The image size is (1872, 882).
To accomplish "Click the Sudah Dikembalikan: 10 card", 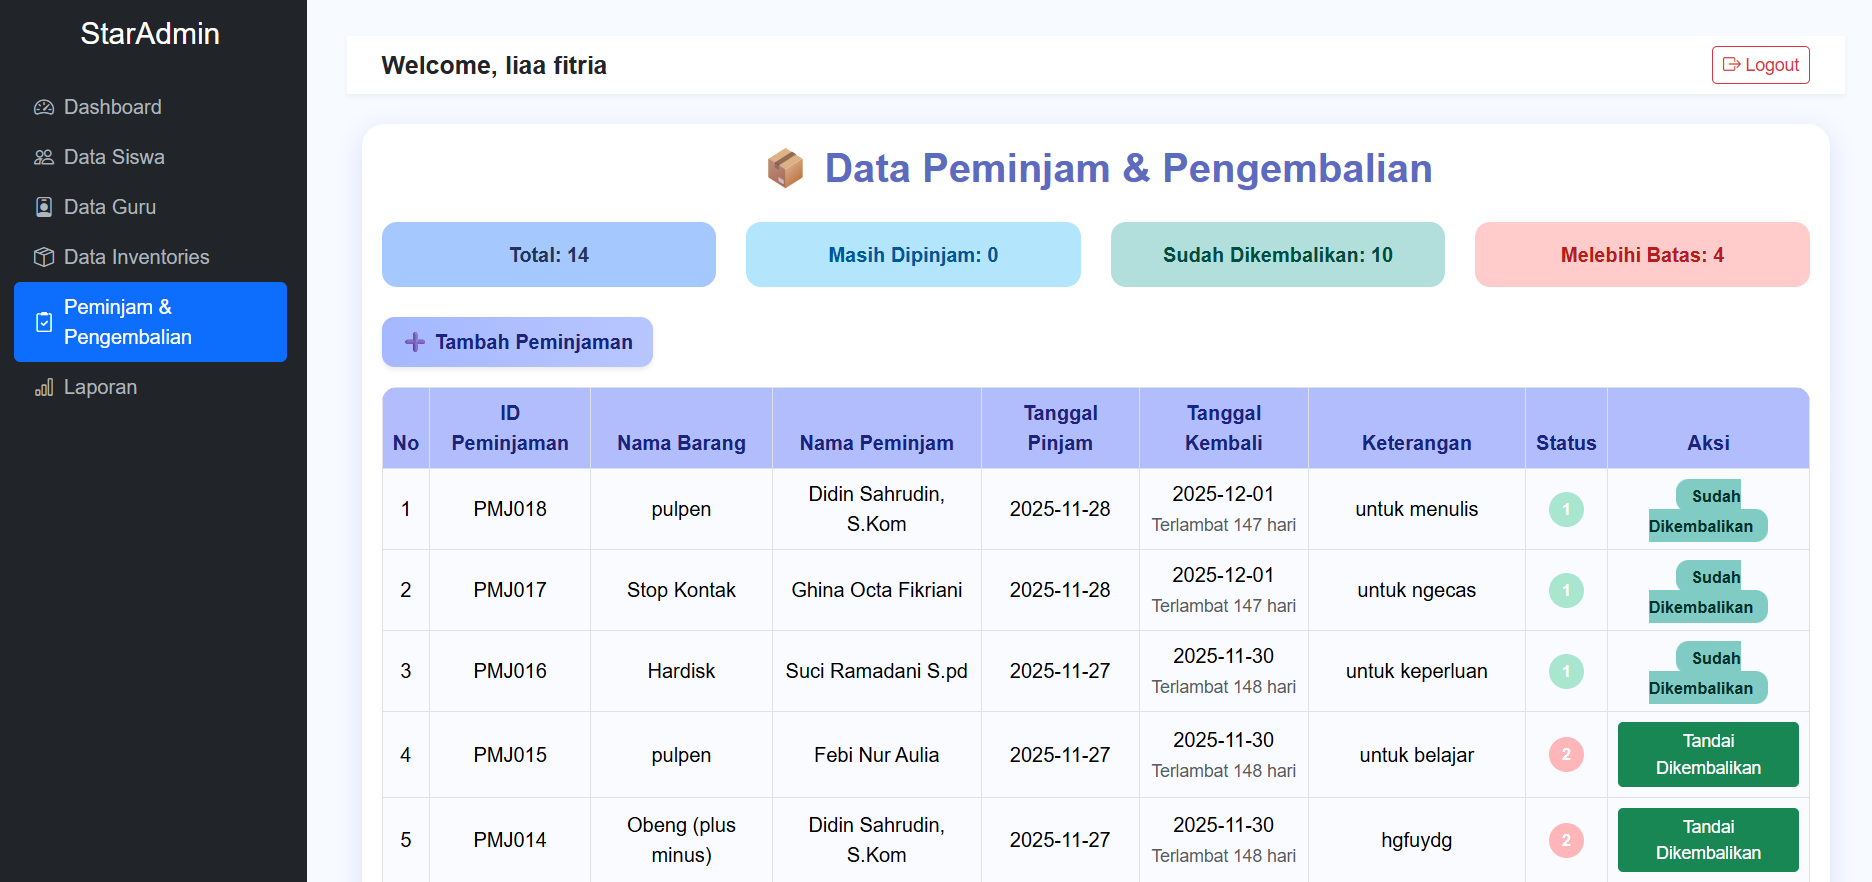I will [1277, 255].
